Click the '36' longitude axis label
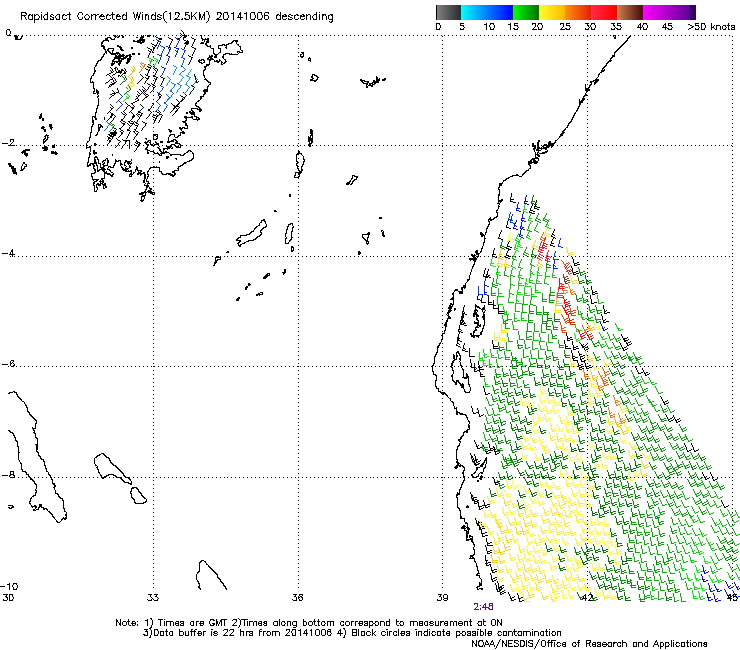740x650 pixels. [297, 598]
